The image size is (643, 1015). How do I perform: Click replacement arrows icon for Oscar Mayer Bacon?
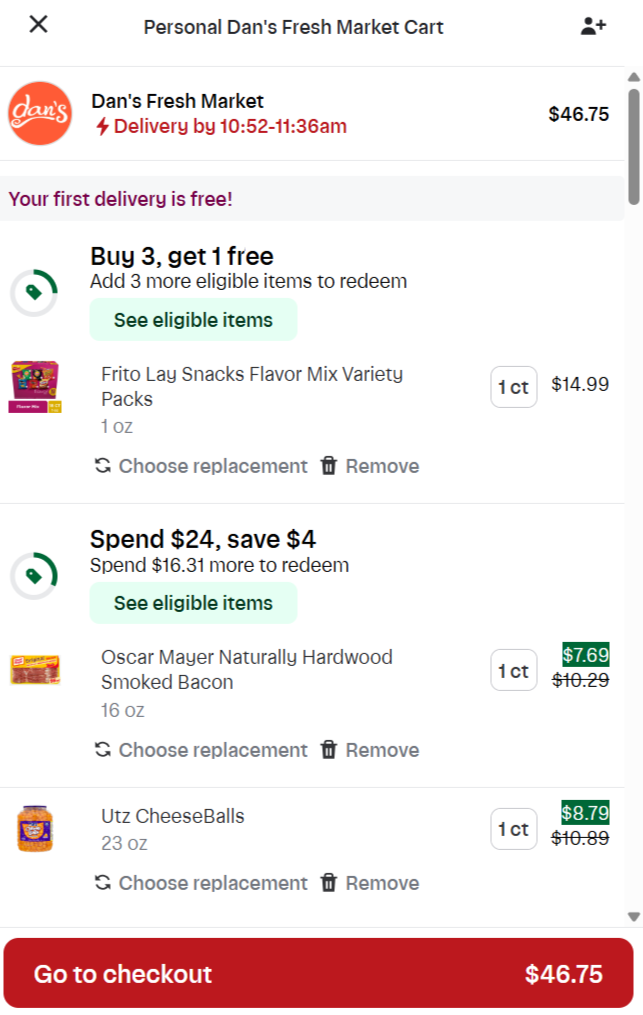[103, 750]
